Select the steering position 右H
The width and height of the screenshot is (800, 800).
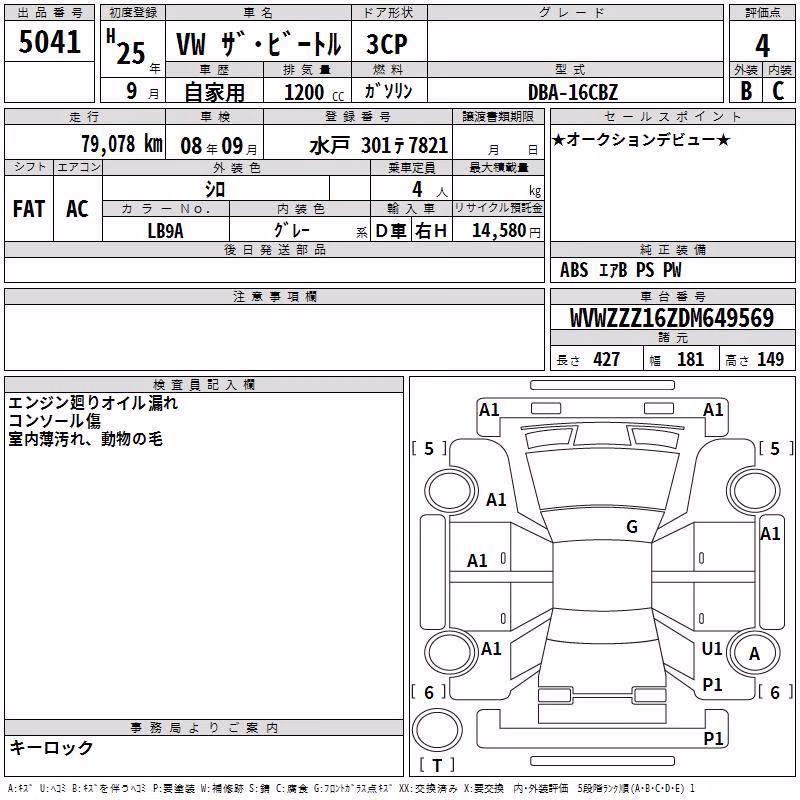431,231
